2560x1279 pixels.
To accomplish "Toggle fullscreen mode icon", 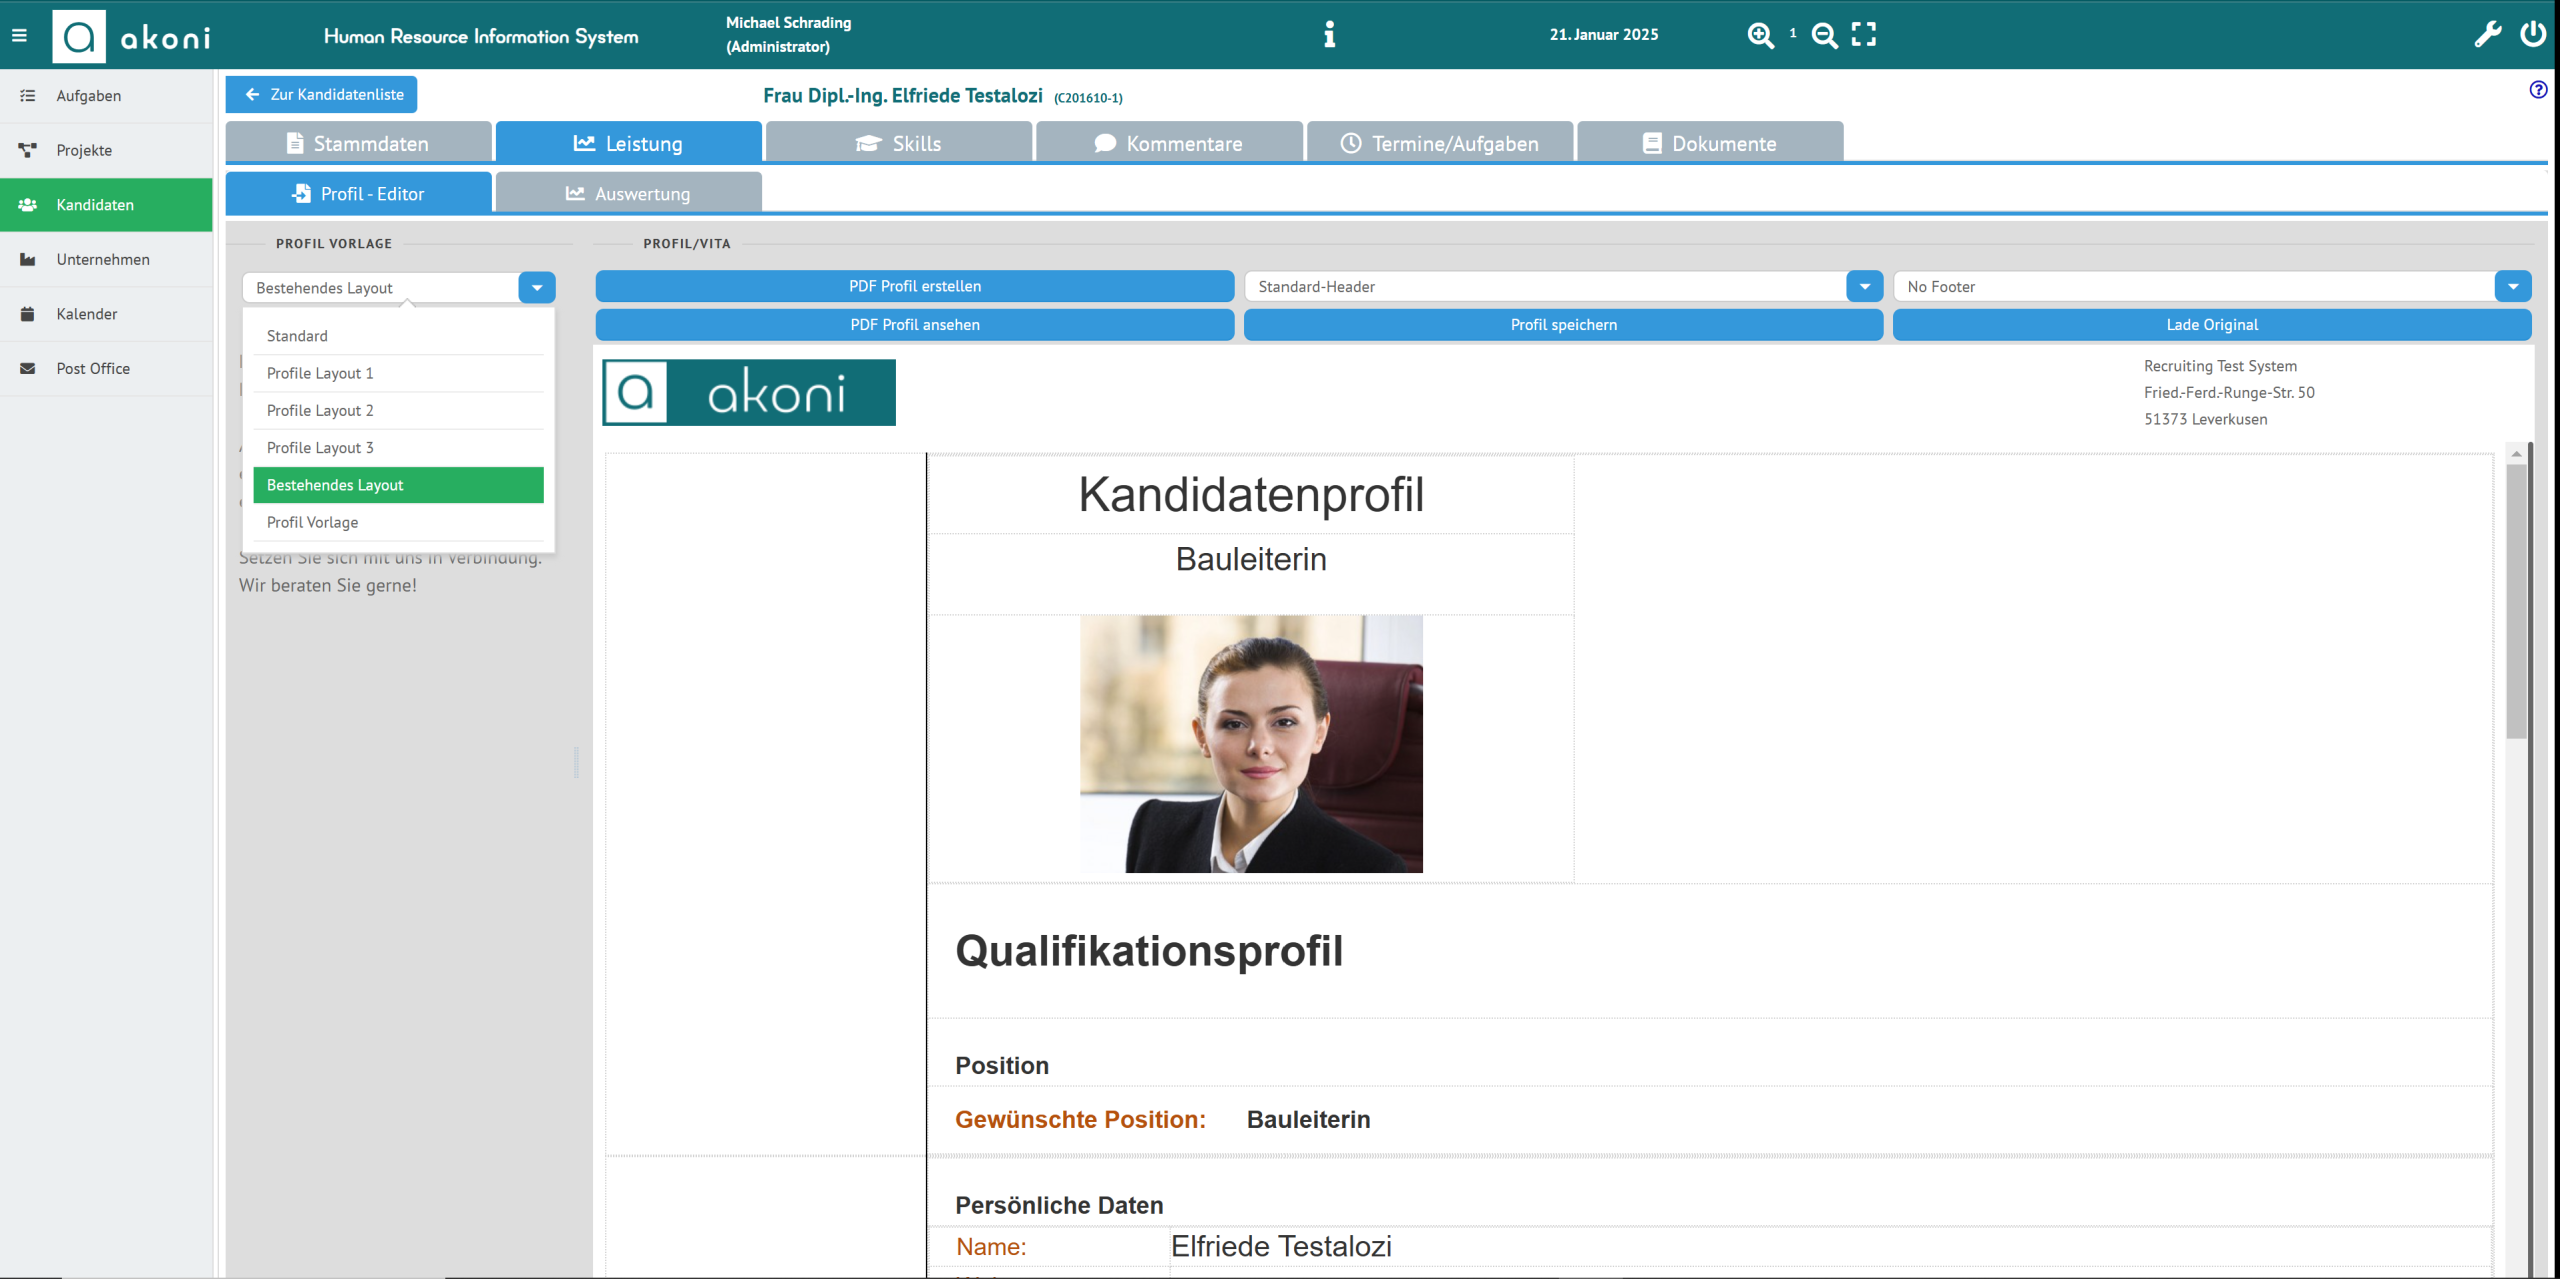I will (x=1864, y=35).
